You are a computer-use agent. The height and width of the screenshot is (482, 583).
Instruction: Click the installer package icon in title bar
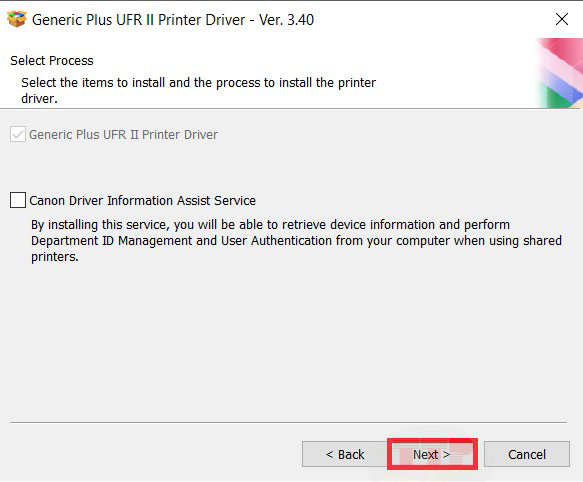coord(17,19)
